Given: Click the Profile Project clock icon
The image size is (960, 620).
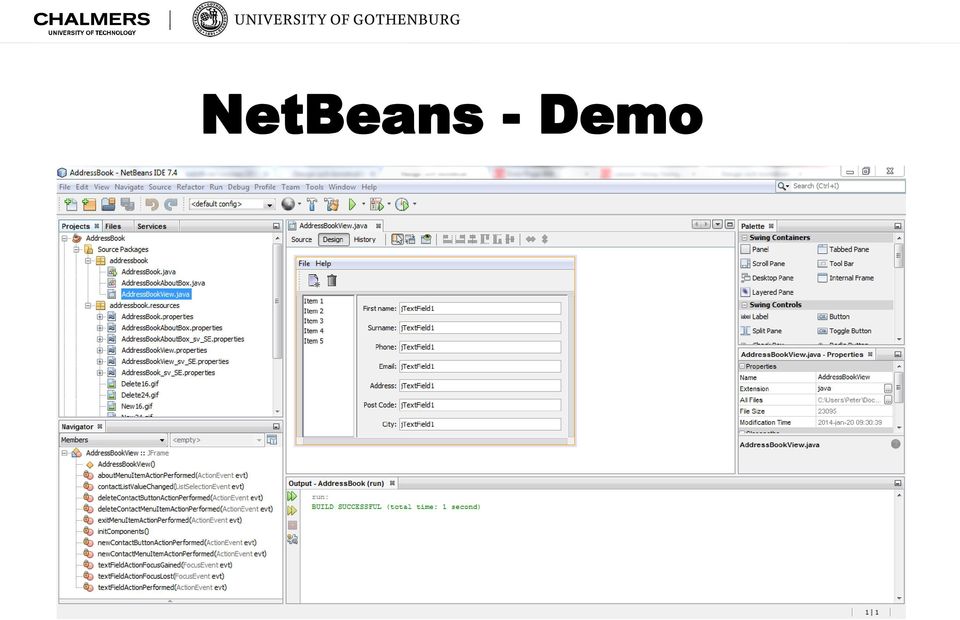Looking at the screenshot, I should [402, 204].
